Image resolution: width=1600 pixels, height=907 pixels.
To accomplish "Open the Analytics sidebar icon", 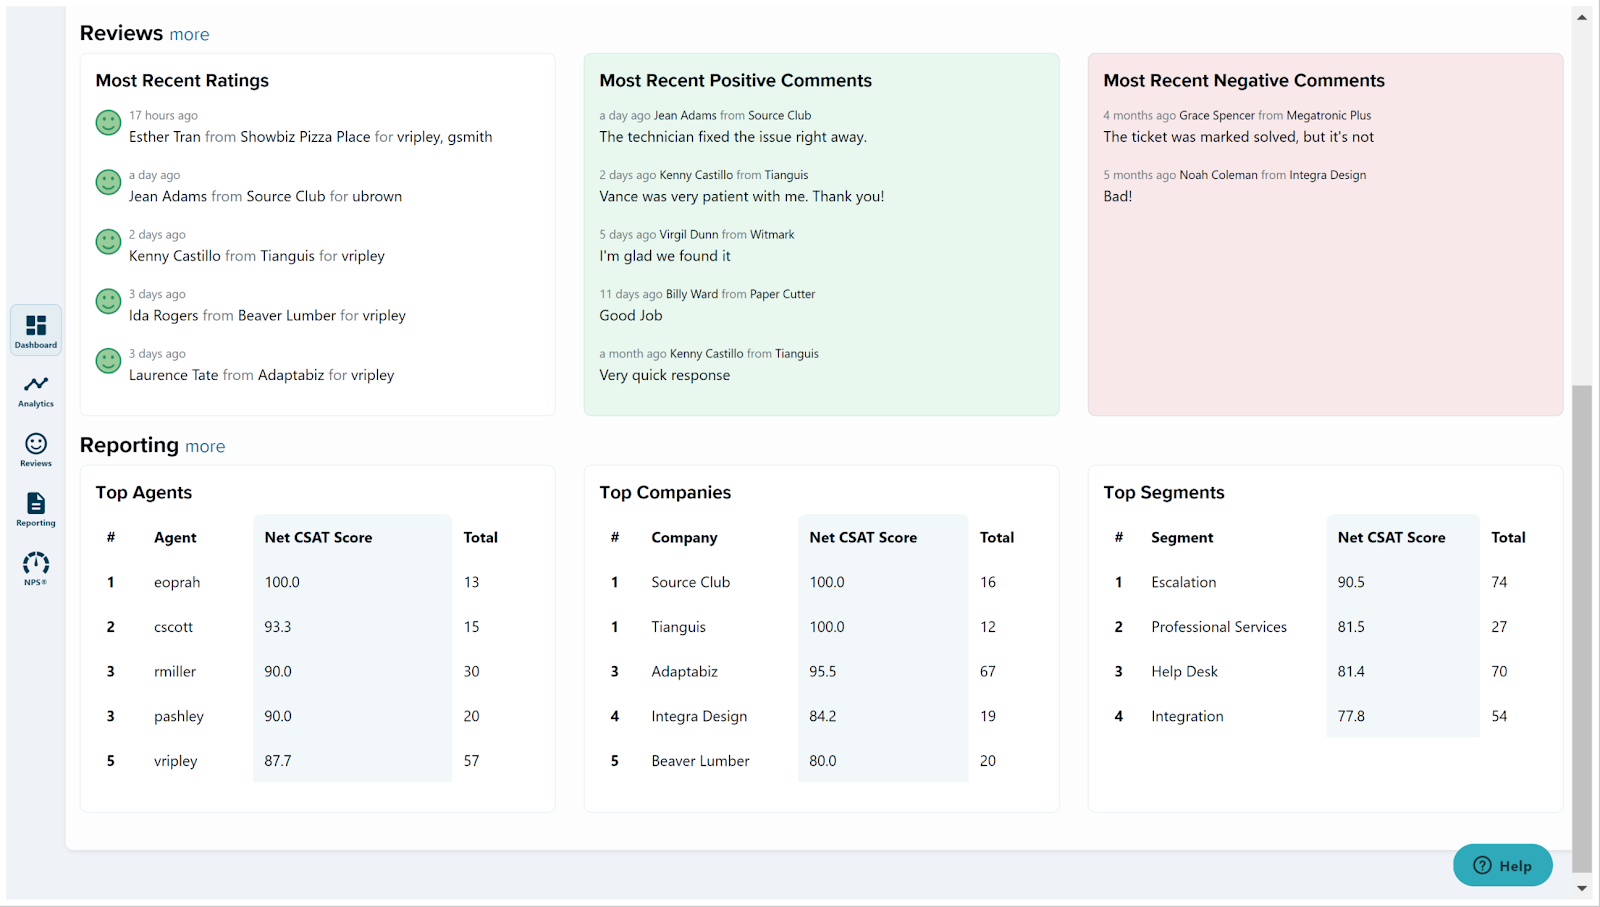I will pyautogui.click(x=36, y=391).
